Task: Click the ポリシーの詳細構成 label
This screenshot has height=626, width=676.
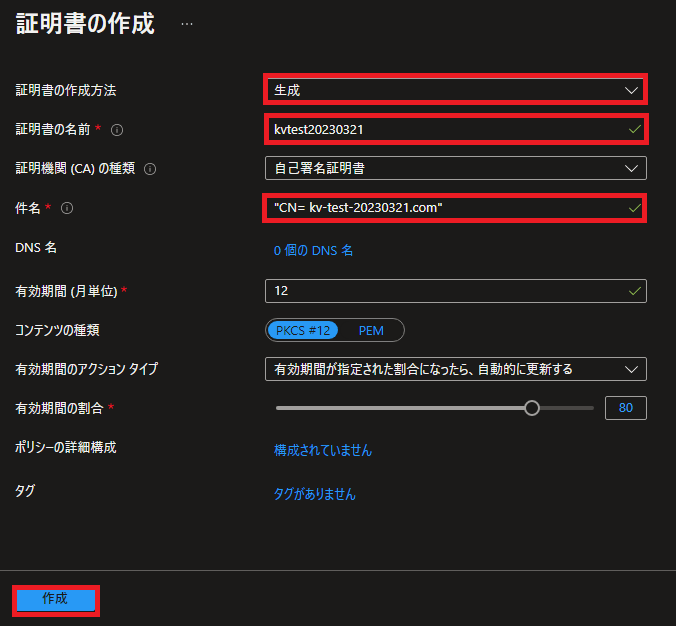Action: tap(66, 448)
